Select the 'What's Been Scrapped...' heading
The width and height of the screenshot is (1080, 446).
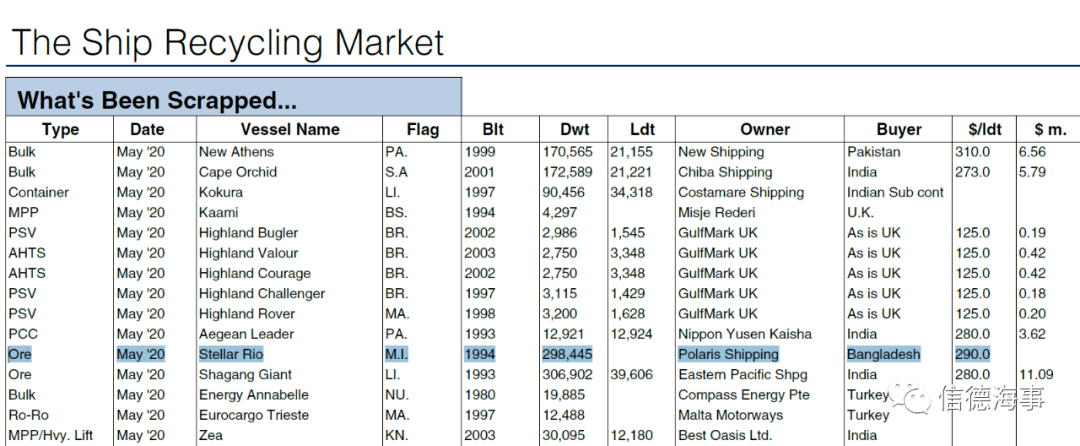157,100
